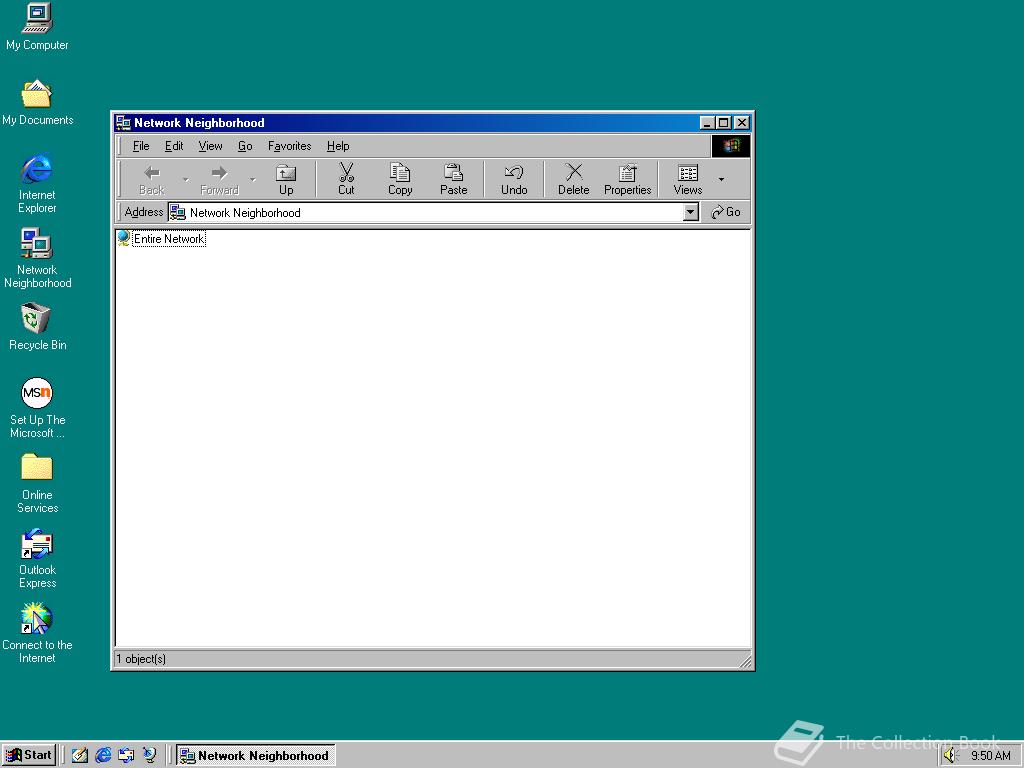Click the window's title bar system icon
The image size is (1024, 768).
point(123,123)
